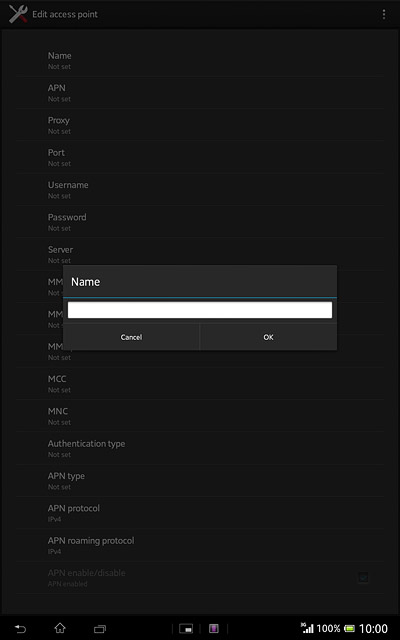Tap the 10:00 clock
400x640 pixels.
(x=373, y=628)
